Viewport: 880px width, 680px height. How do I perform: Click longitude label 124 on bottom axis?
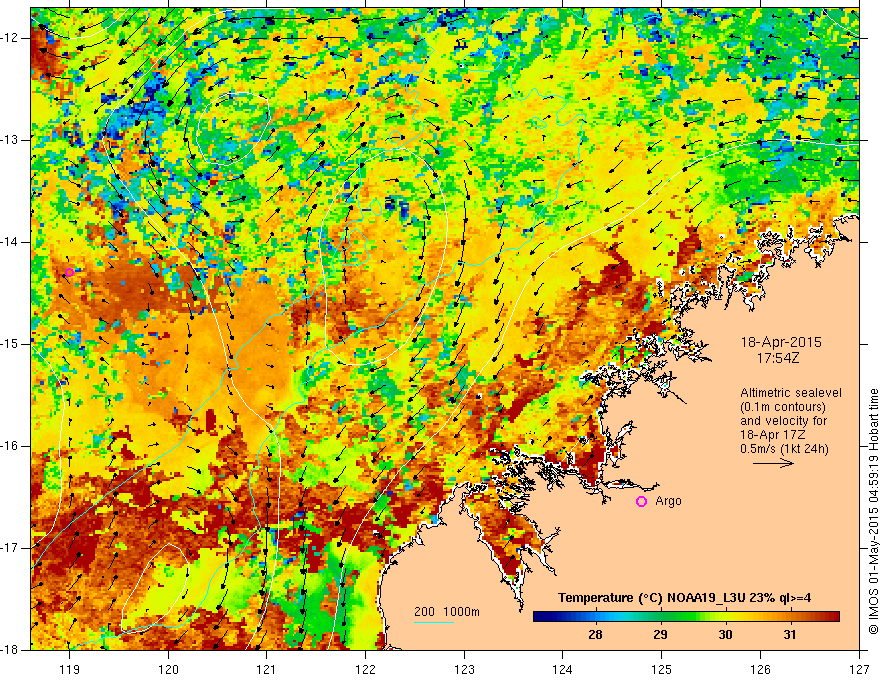coord(563,669)
